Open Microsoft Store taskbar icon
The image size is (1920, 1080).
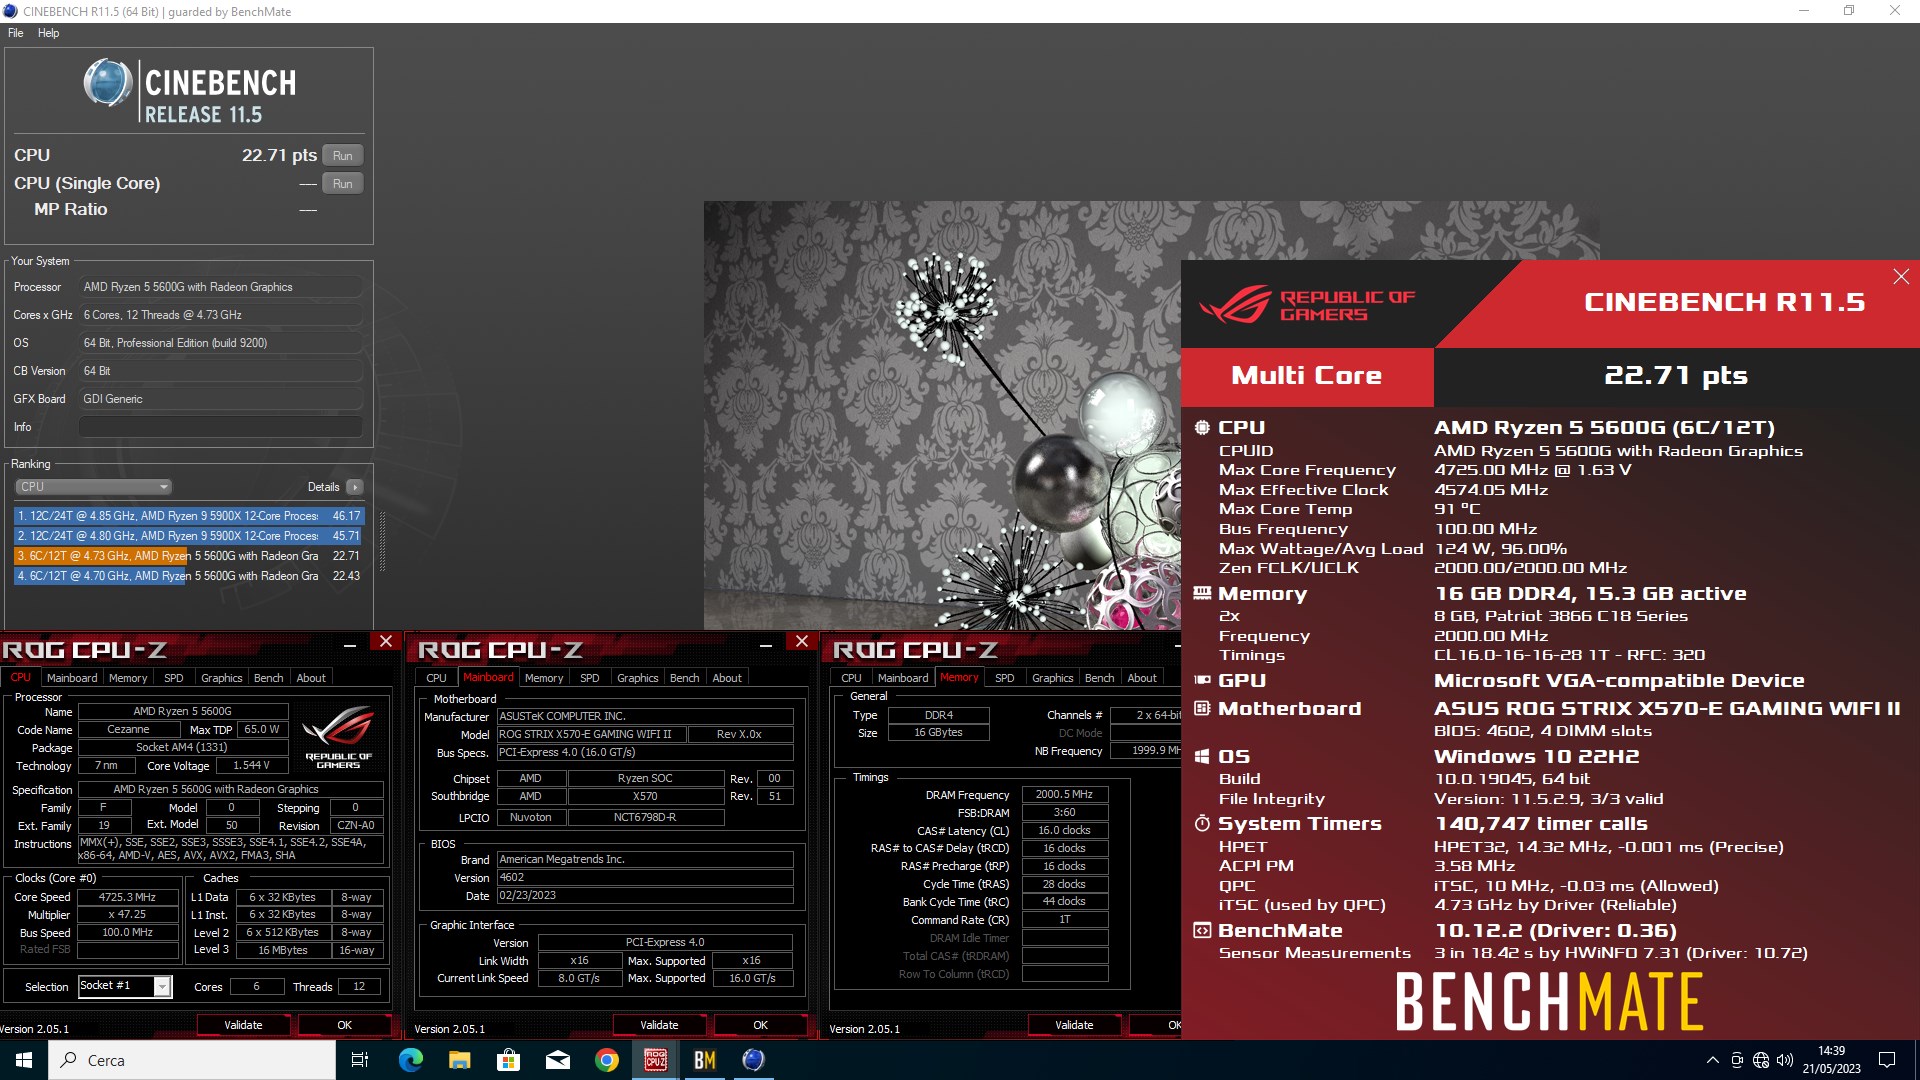coord(508,1060)
